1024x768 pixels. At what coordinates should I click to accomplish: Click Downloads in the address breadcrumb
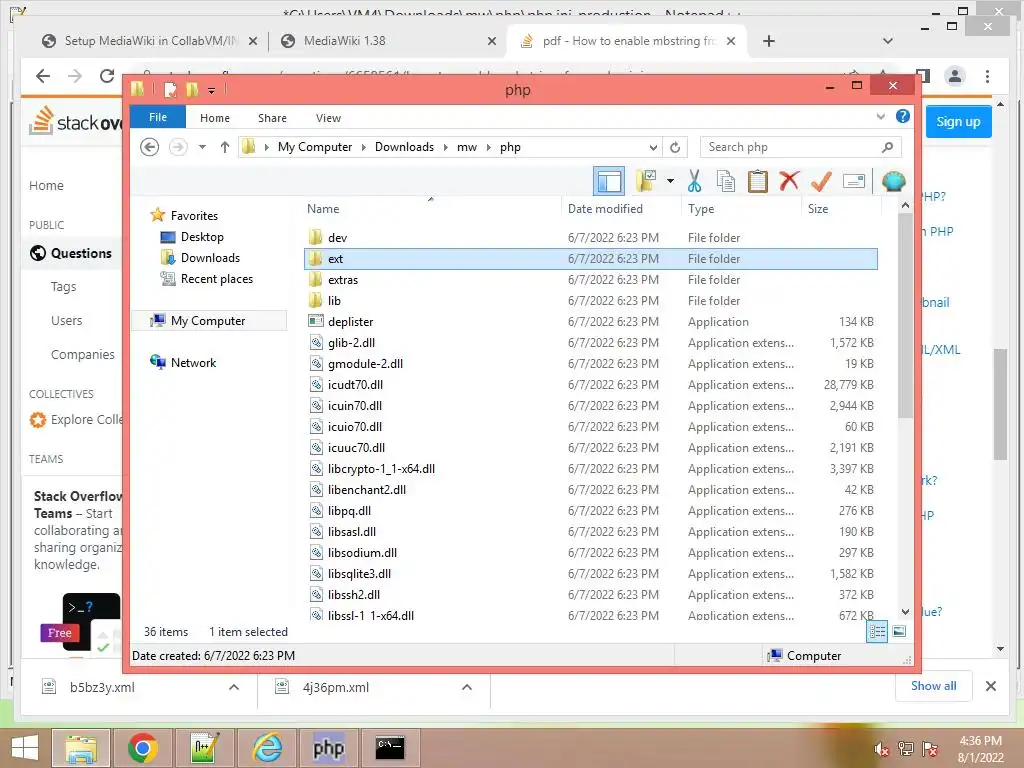pos(404,147)
